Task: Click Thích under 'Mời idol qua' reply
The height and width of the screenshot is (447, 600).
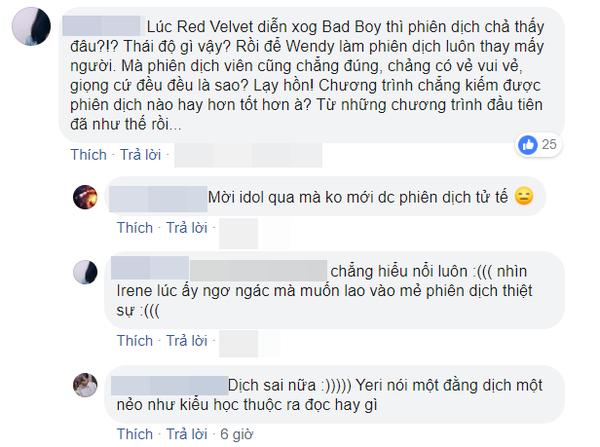Action: 135,228
